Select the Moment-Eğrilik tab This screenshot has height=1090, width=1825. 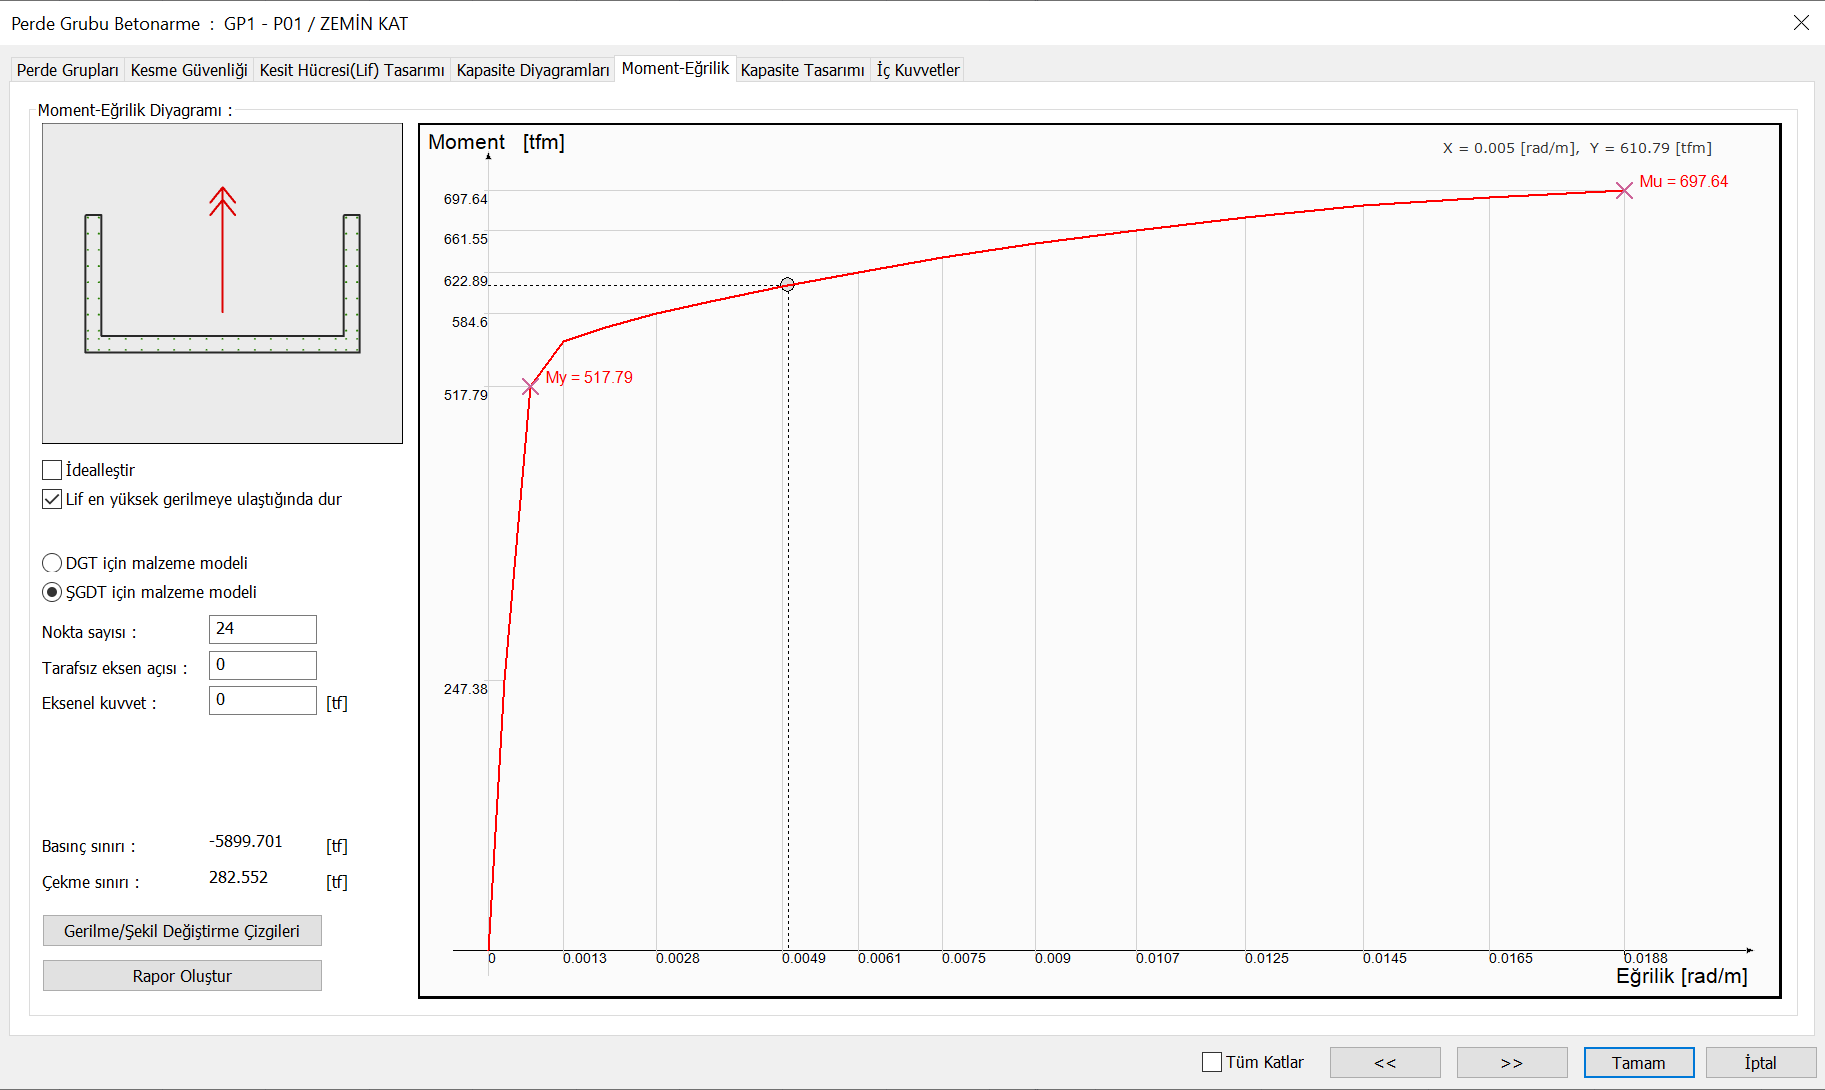[x=675, y=68]
